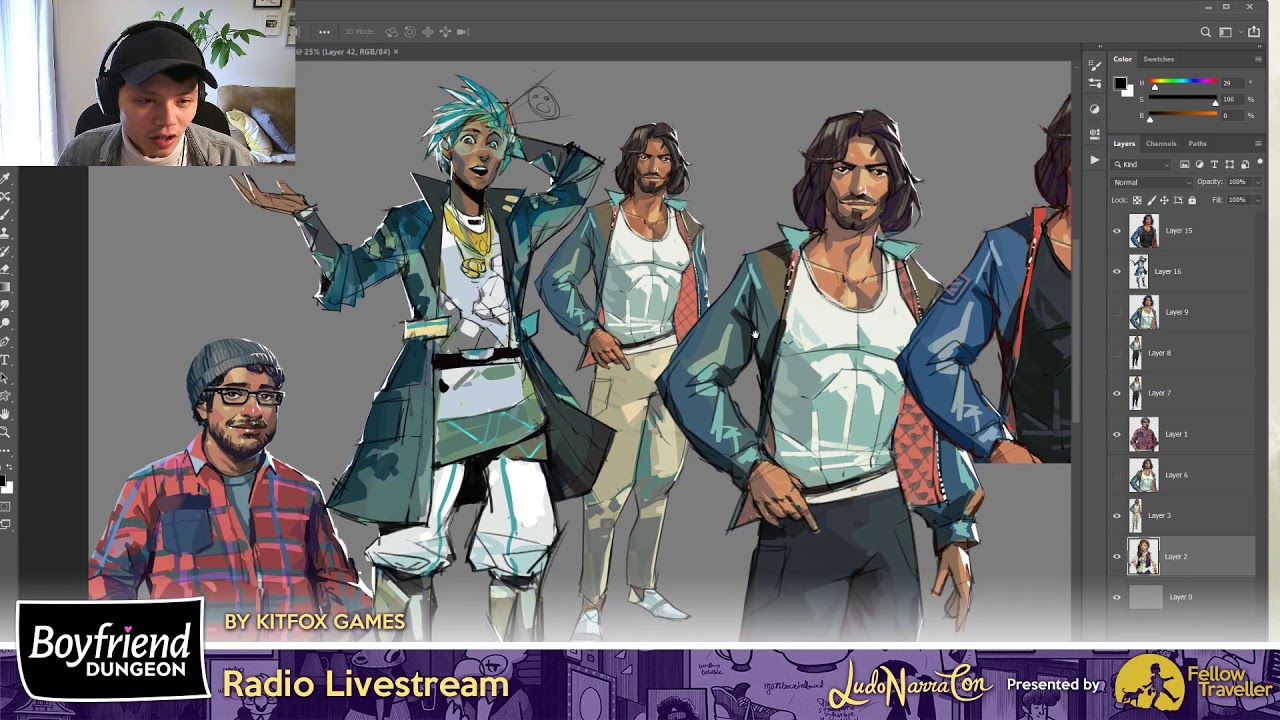Select Layer 9 thumbnail
Viewport: 1280px width, 720px height.
[x=1143, y=312]
